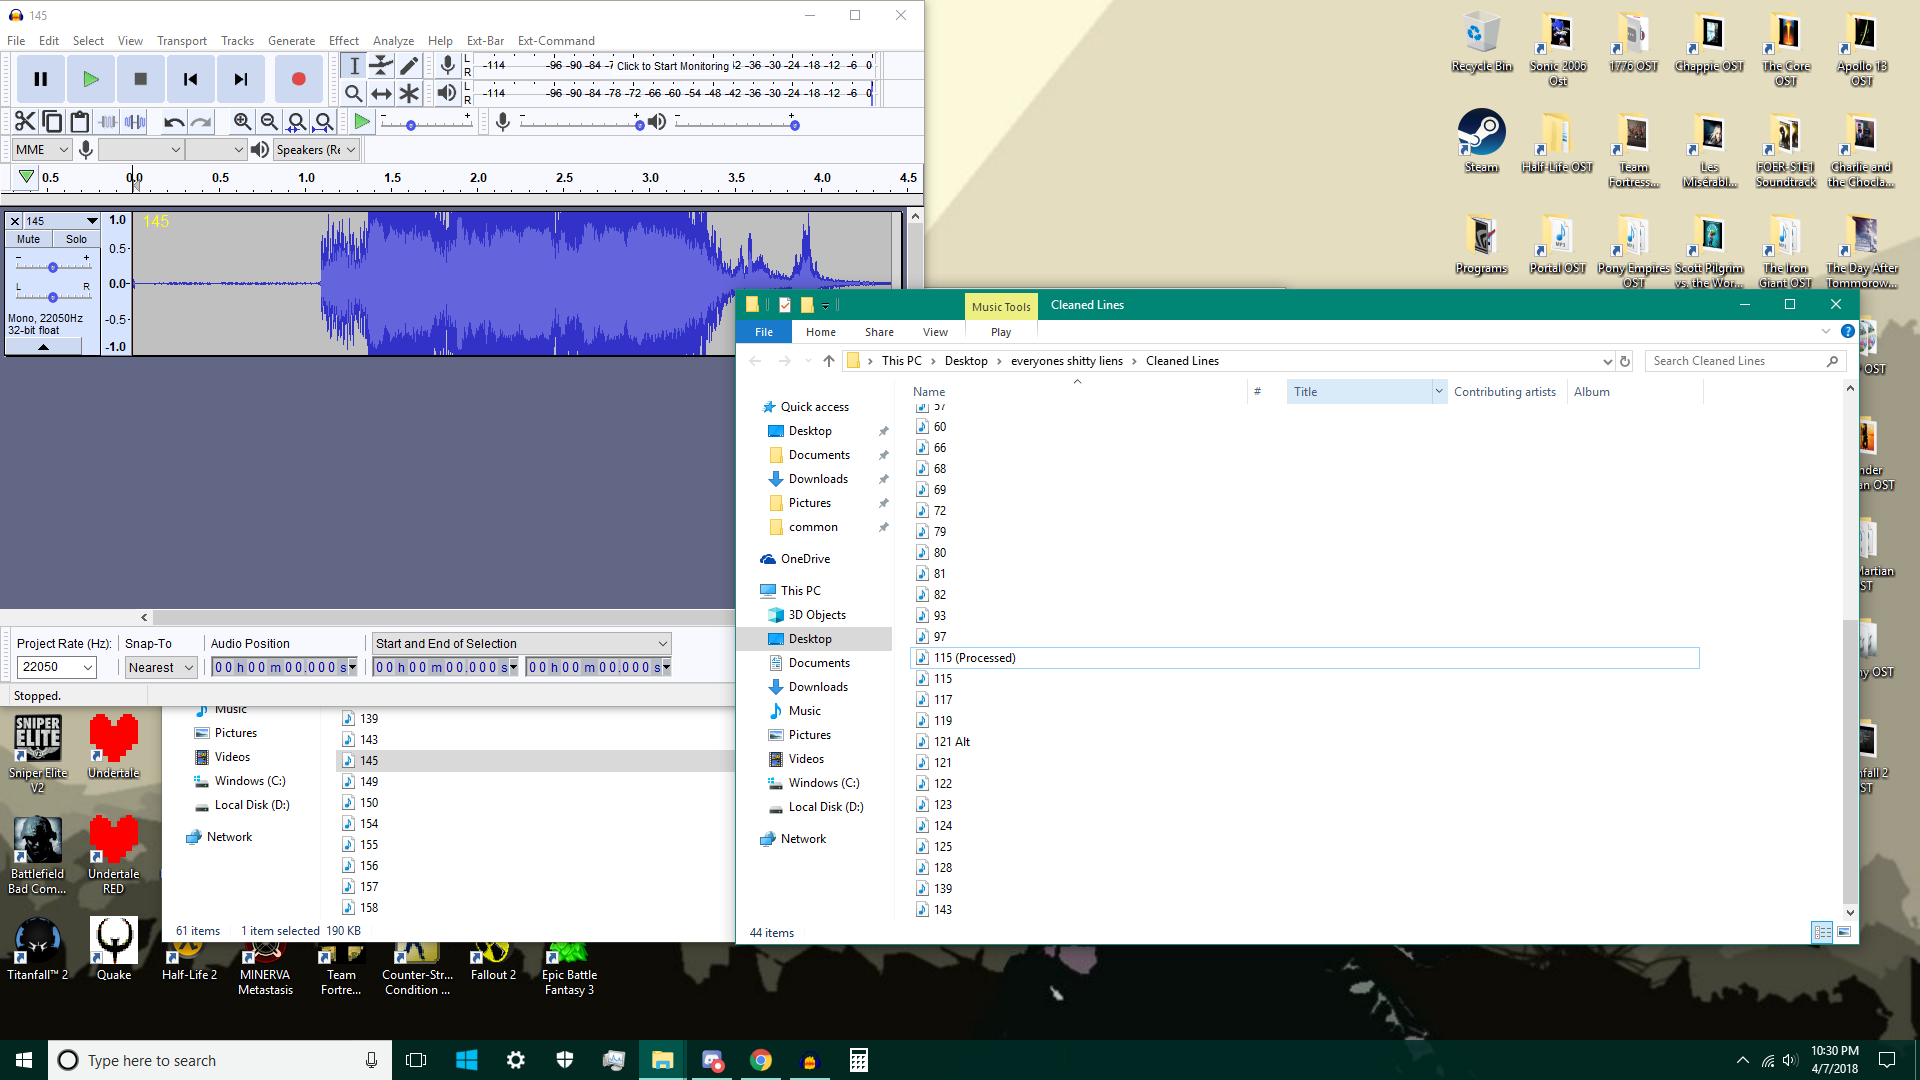This screenshot has width=1920, height=1080.
Task: Click the Trim audio icon
Action: coord(108,122)
